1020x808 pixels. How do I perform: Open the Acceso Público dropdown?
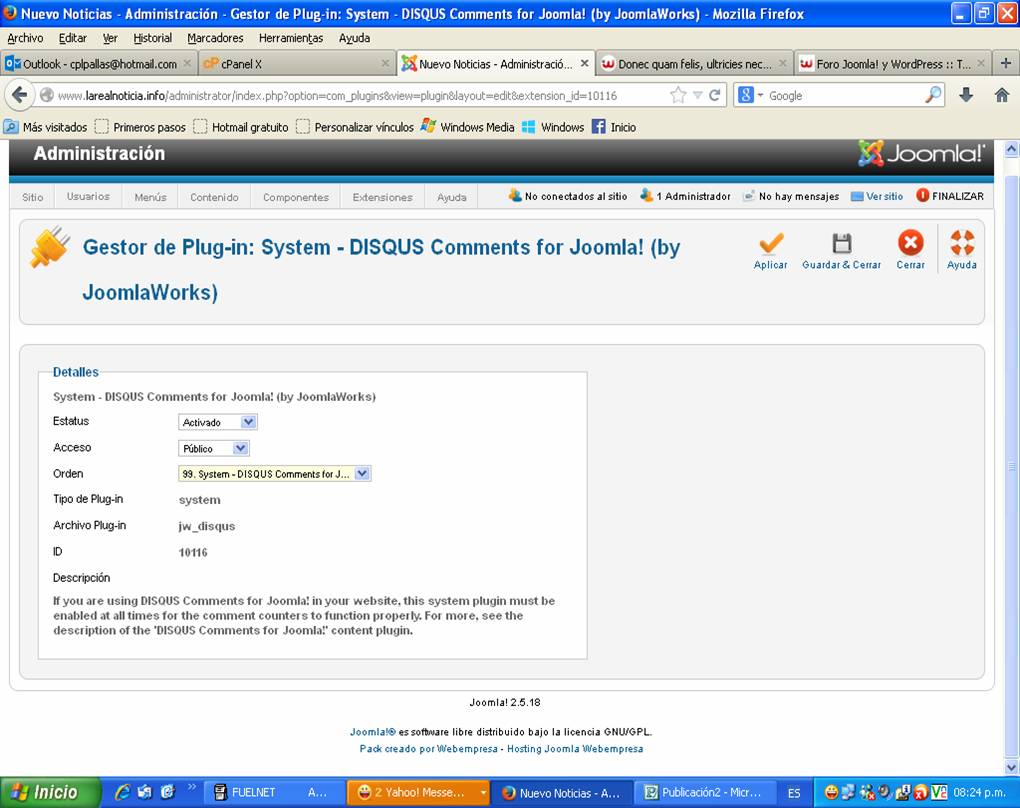coord(213,448)
